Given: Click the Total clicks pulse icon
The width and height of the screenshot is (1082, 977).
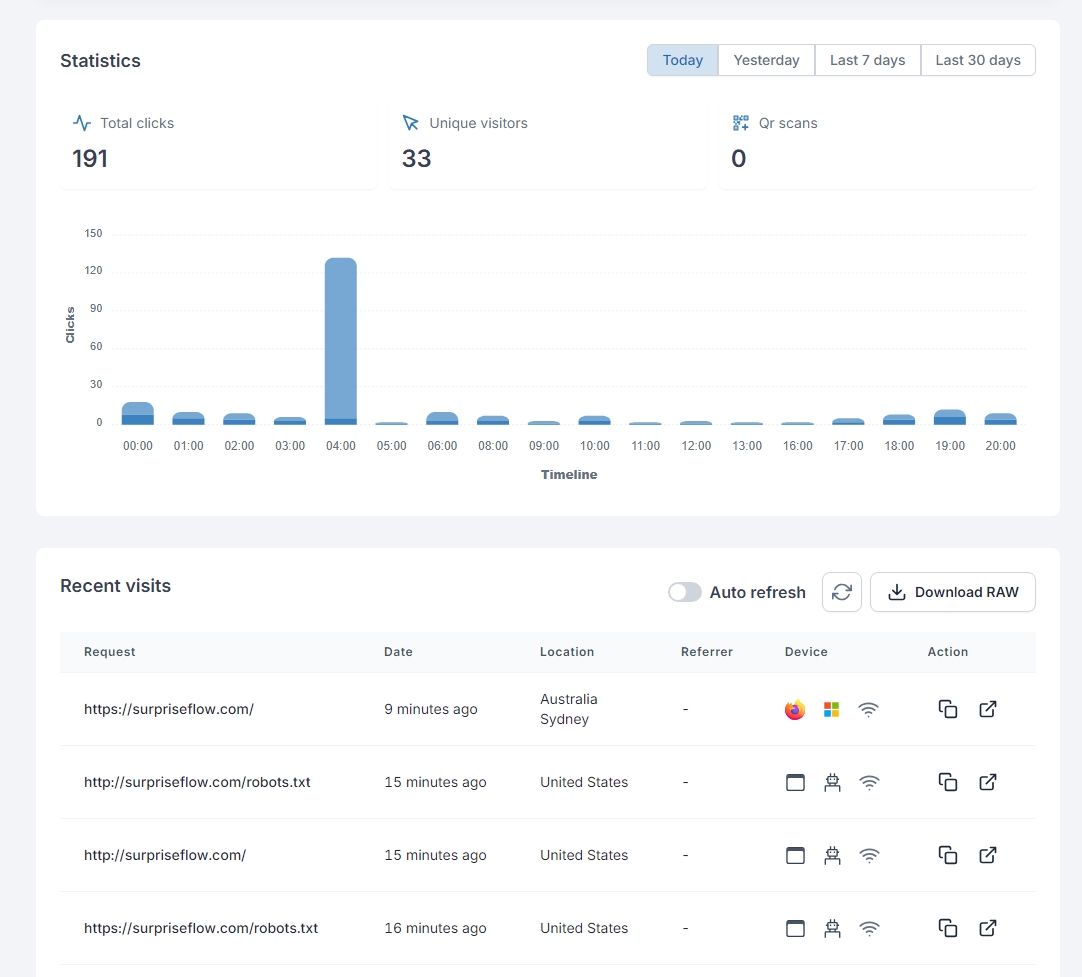Looking at the screenshot, I should point(82,123).
